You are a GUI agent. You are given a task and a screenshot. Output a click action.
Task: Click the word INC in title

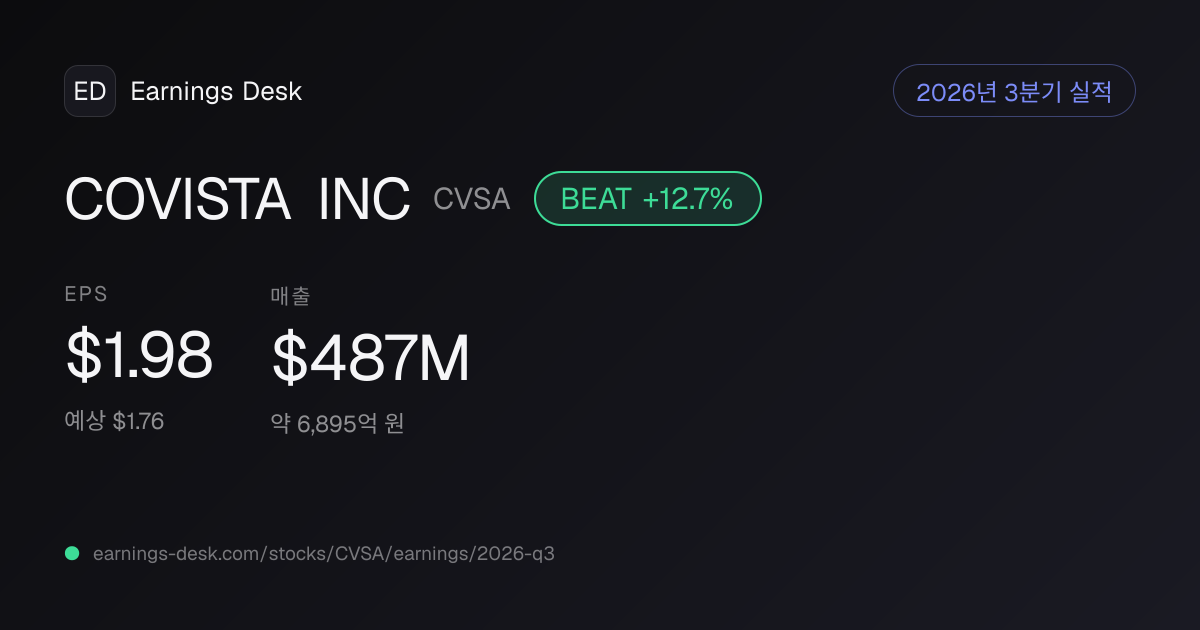364,199
